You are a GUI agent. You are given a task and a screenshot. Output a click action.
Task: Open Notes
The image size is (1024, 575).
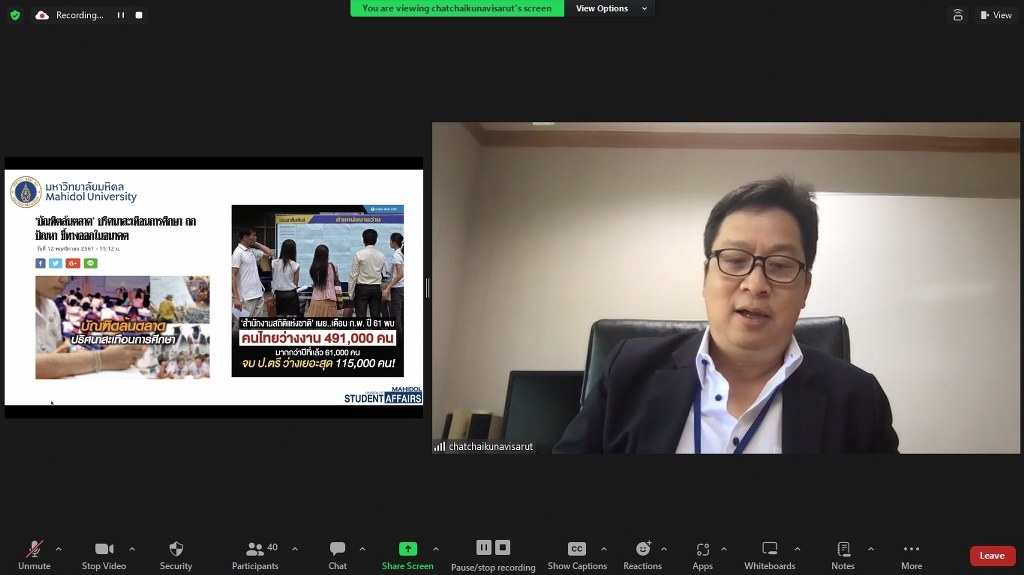(x=842, y=555)
